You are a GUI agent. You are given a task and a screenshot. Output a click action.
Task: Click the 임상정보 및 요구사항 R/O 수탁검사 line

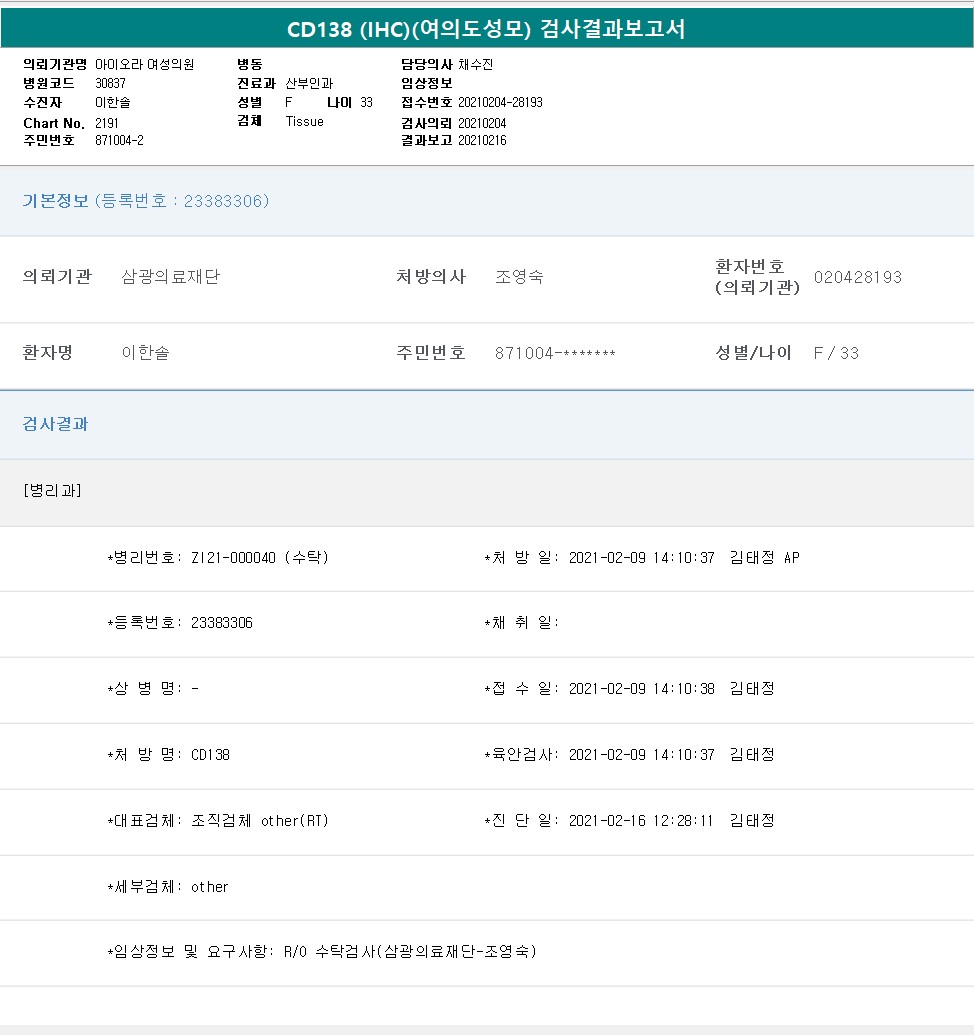tap(322, 952)
